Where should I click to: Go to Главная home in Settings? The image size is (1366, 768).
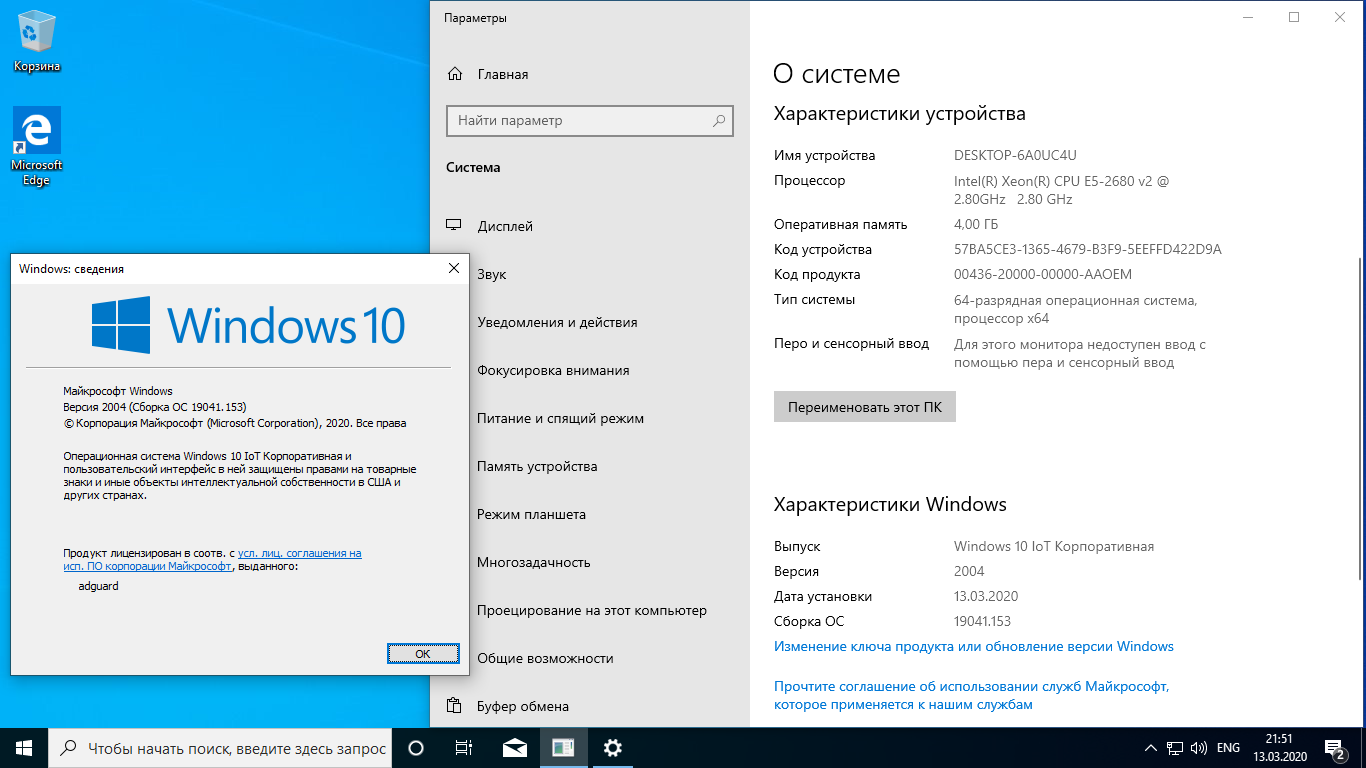(x=488, y=74)
